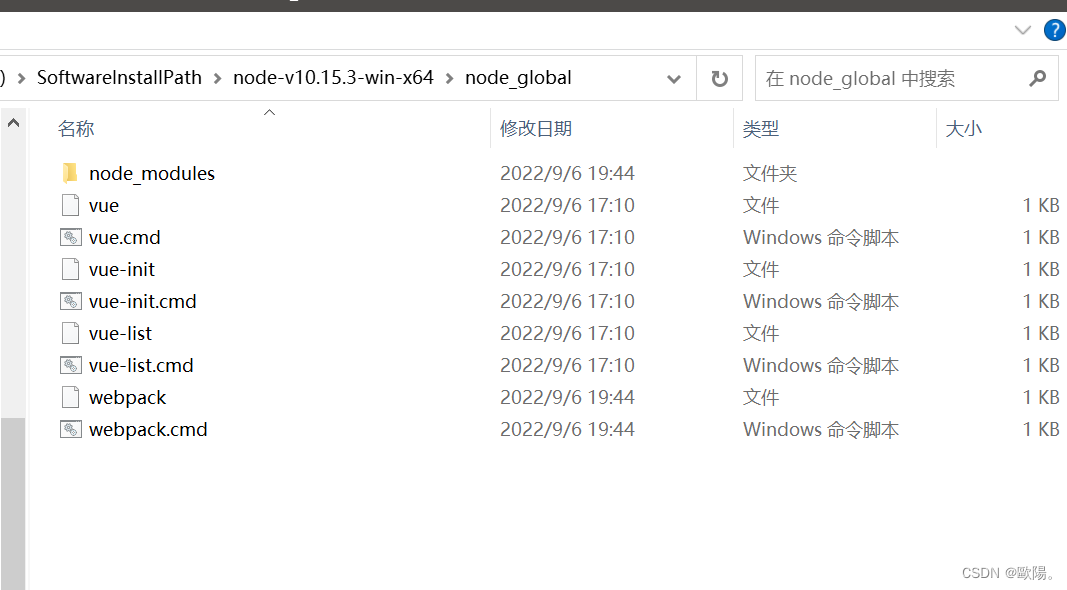This screenshot has width=1067, height=590.
Task: Click the 1 KB size of webpack.cmd
Action: point(1041,429)
